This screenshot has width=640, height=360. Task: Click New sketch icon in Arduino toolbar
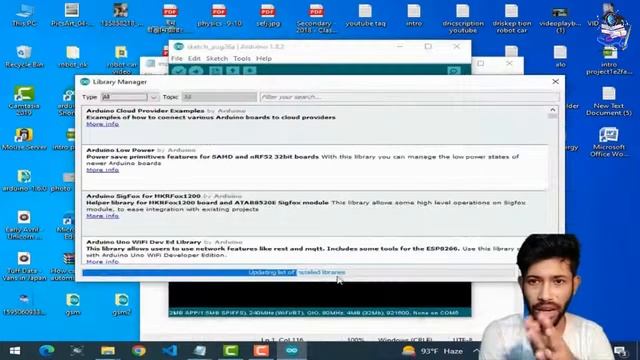point(216,71)
